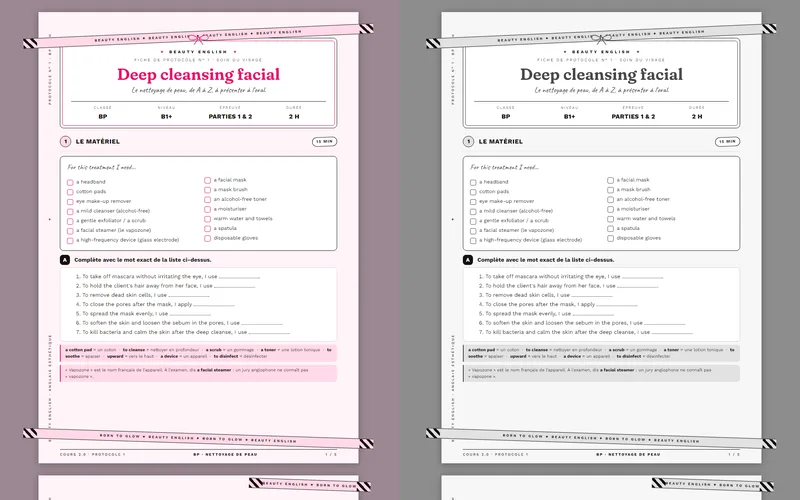Check 'a mild cleanser (alcohol-free)' on gray sheet
Viewport: 800px width, 500px height.
[x=473, y=212]
